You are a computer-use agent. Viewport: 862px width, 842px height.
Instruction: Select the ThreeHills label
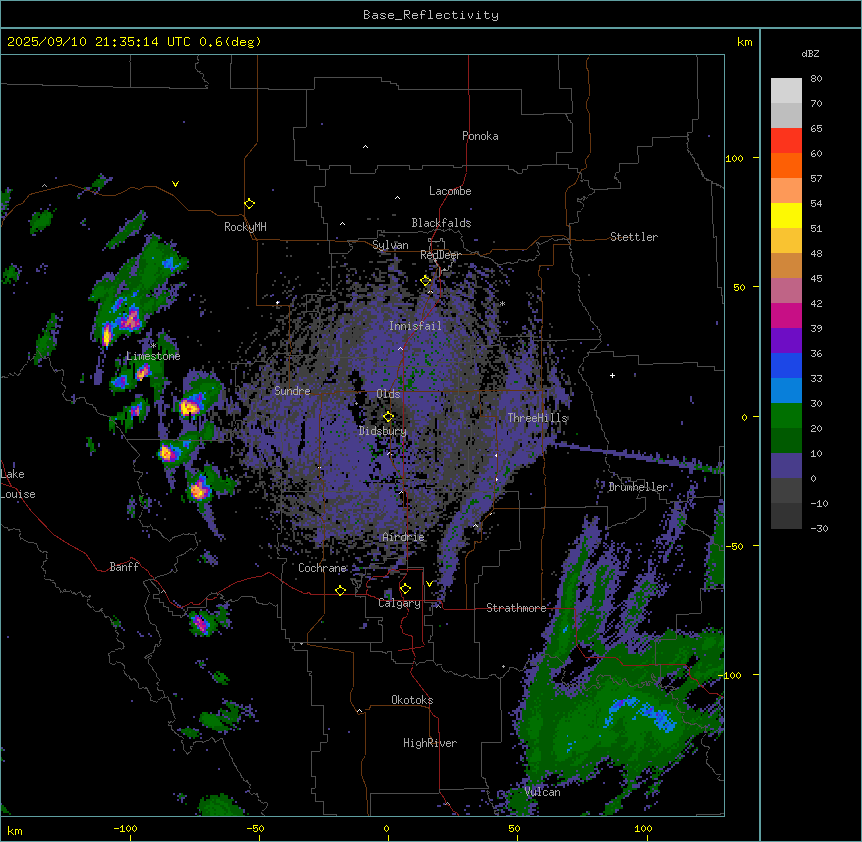(538, 418)
